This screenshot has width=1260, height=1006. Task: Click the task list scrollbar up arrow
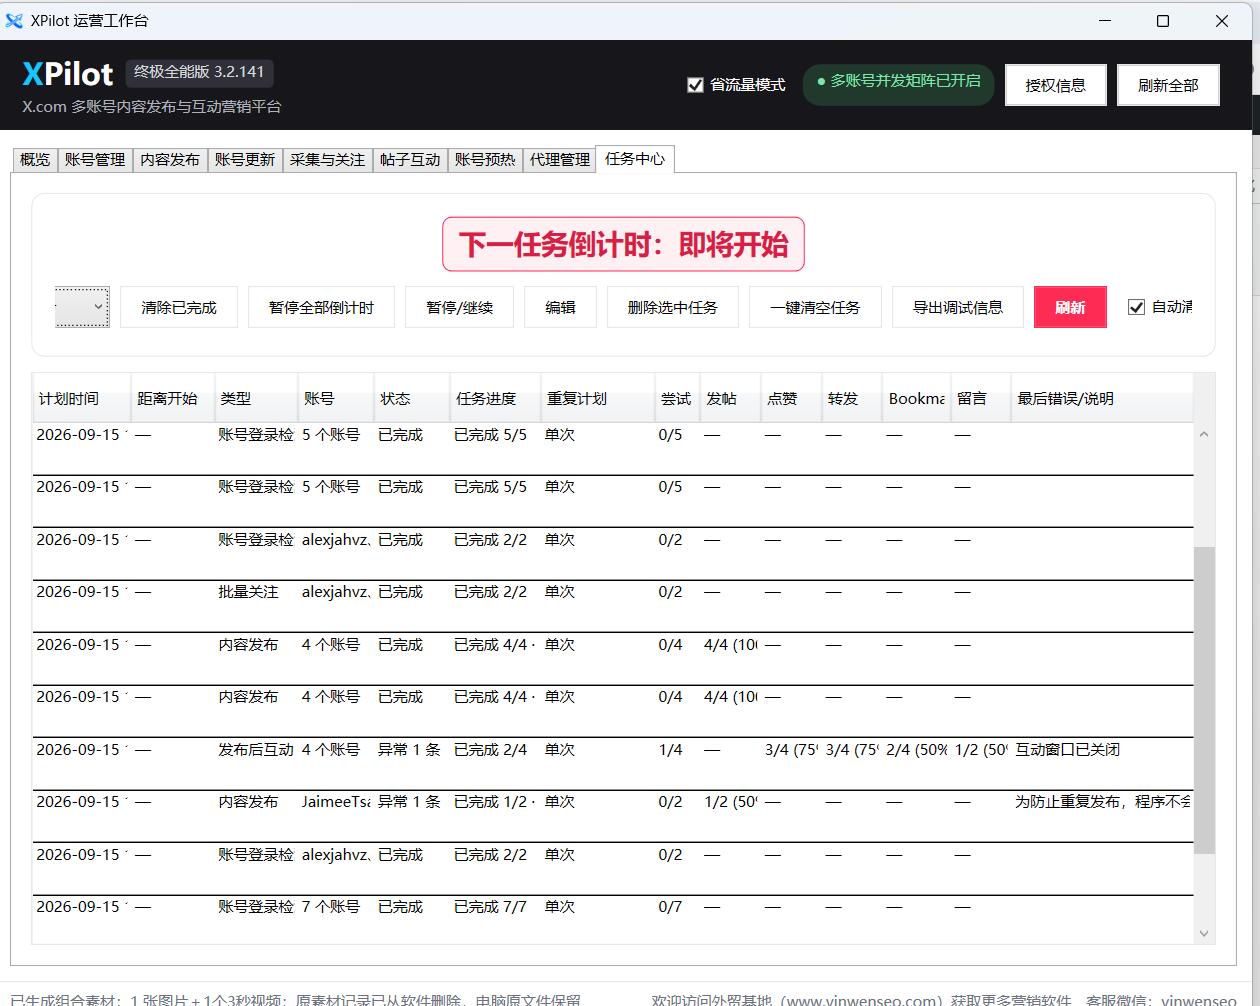[x=1204, y=434]
